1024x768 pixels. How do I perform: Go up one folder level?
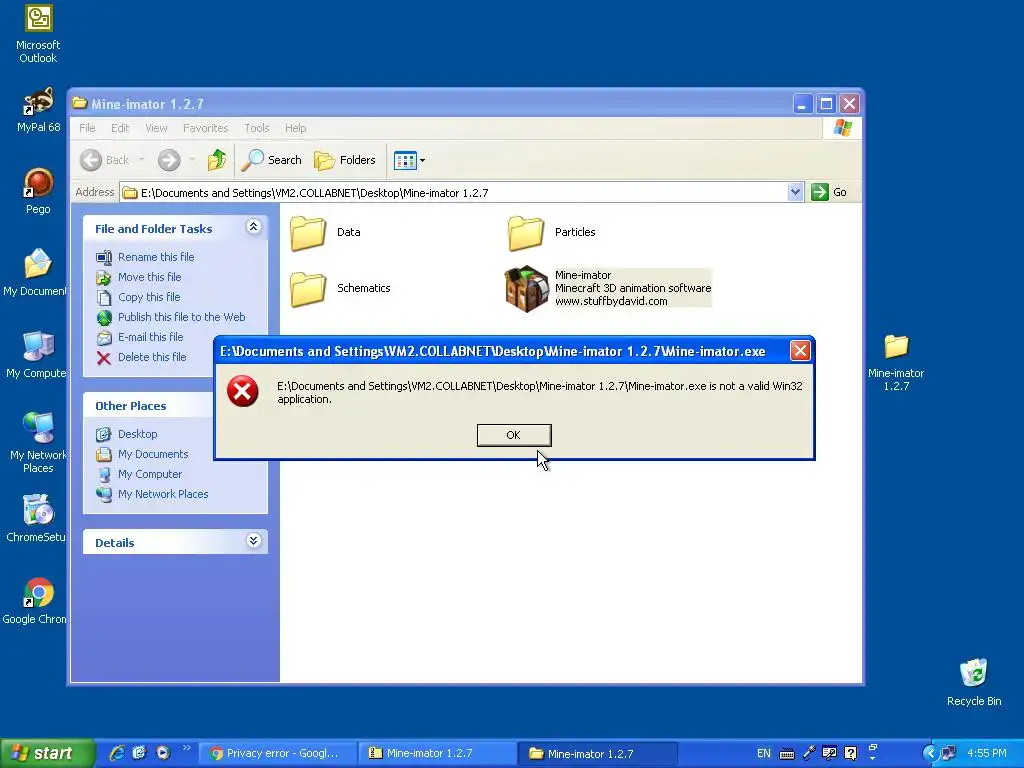pos(217,160)
